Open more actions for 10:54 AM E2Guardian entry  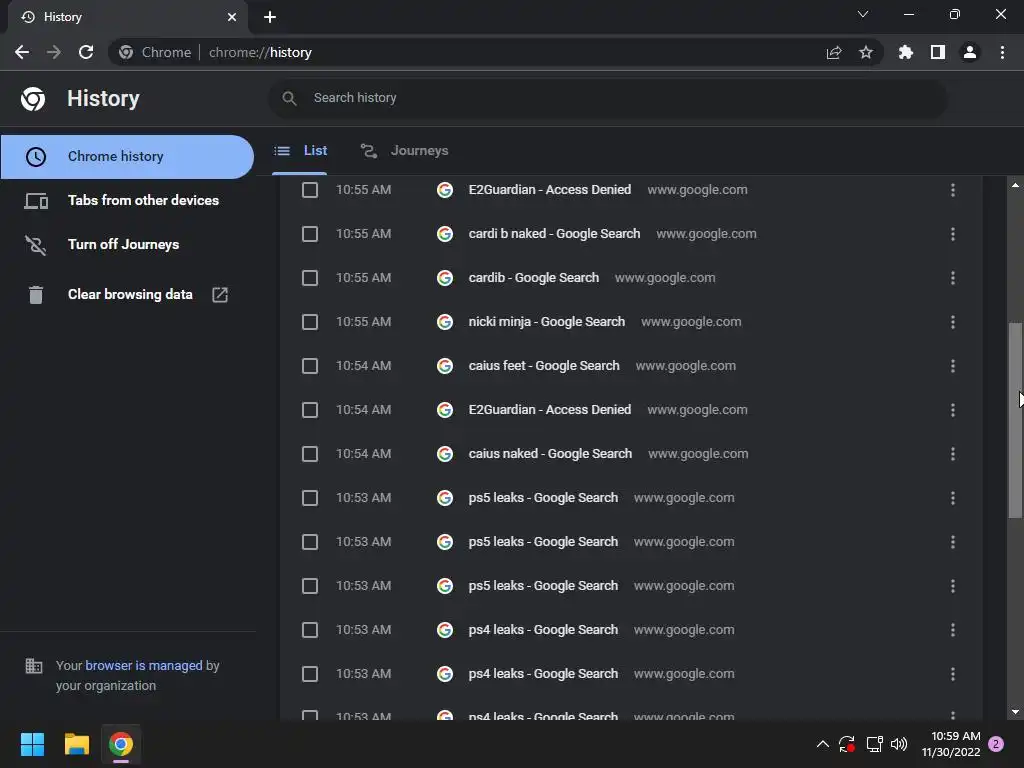coord(953,410)
